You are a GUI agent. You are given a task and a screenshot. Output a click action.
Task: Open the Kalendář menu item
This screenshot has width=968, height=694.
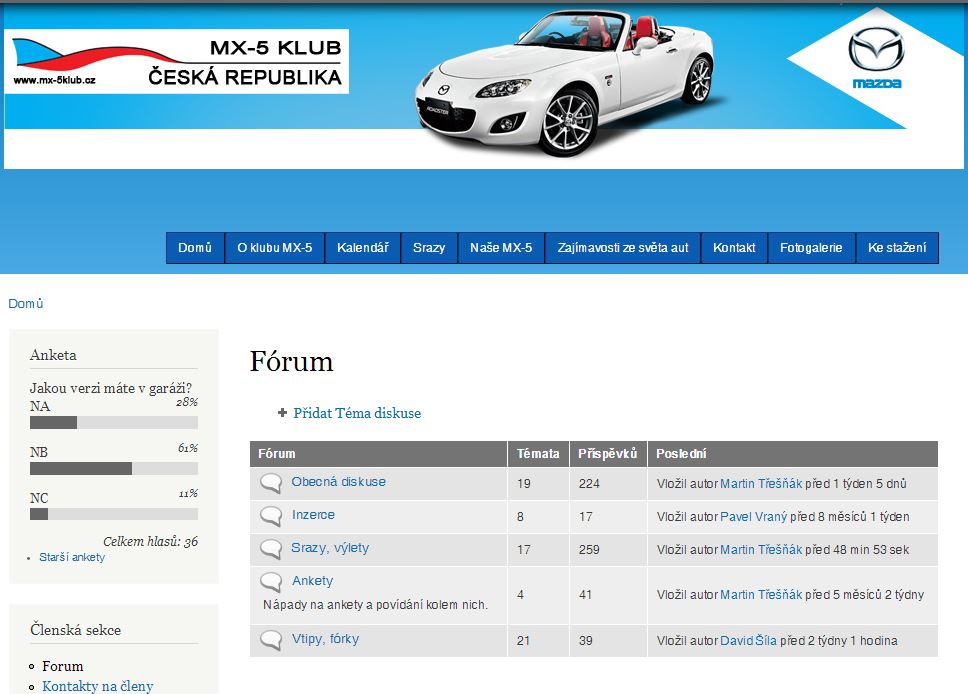pyautogui.click(x=362, y=248)
